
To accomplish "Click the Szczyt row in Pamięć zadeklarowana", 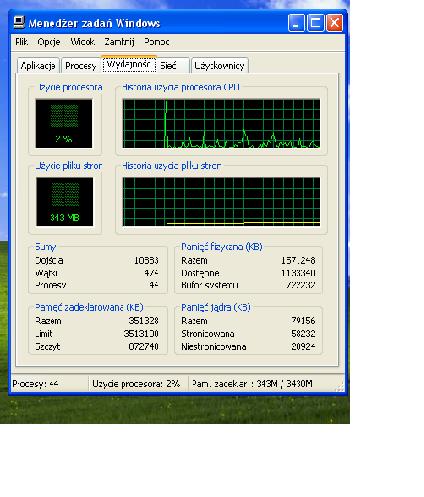I will coord(97,347).
